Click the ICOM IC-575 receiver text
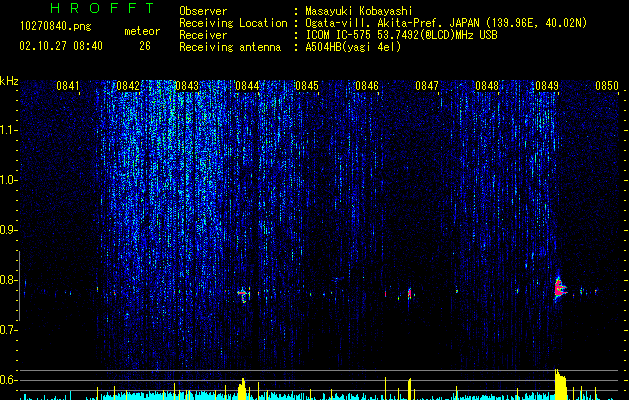Image resolution: width=629 pixels, height=400 pixels. point(401,35)
